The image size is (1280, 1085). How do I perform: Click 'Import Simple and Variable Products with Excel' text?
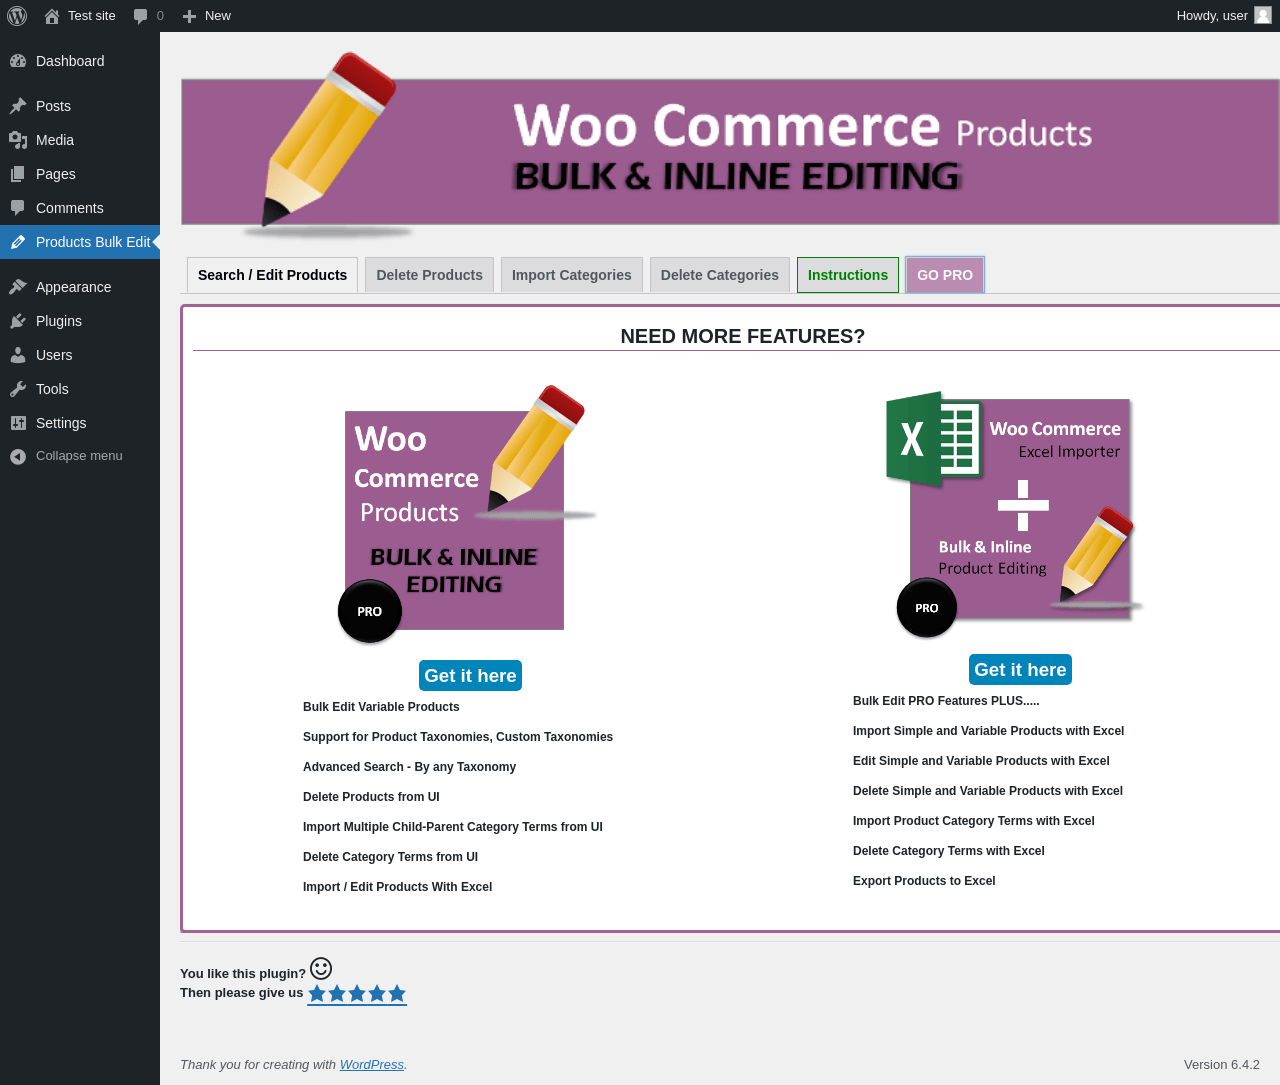(988, 731)
